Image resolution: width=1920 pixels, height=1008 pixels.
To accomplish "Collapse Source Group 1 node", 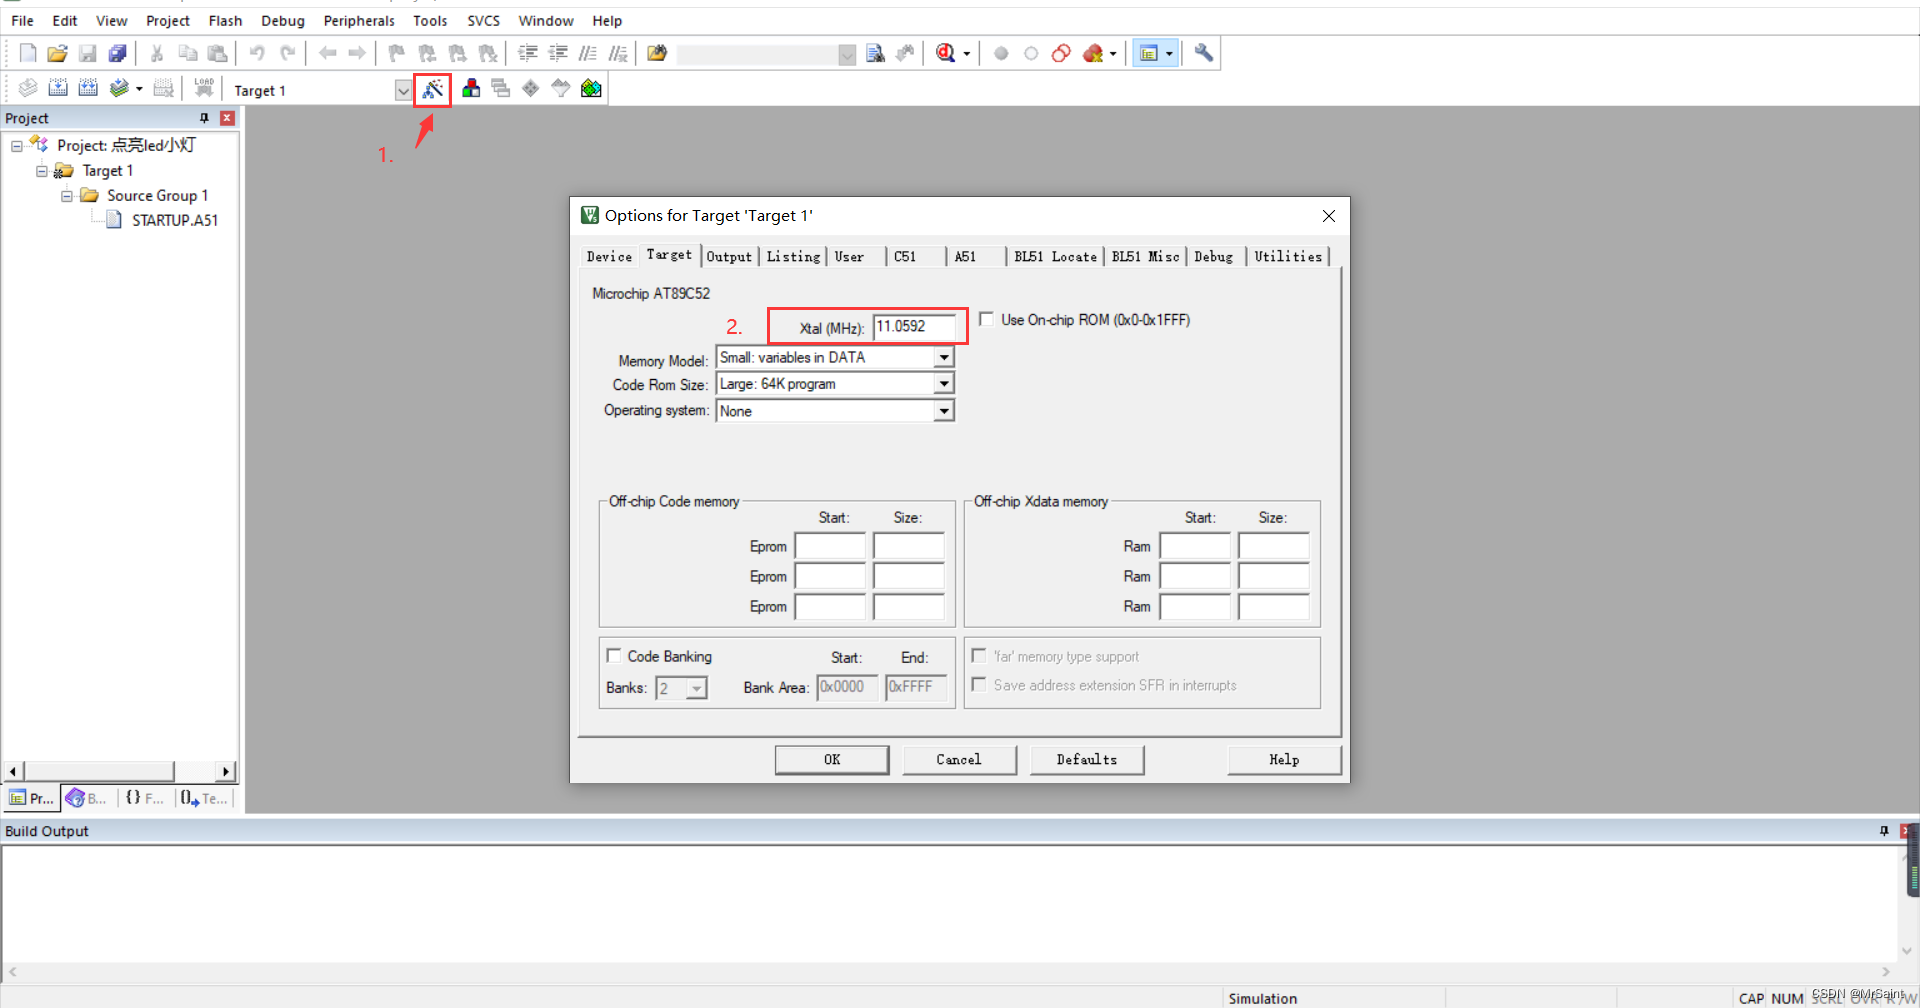I will click(x=67, y=196).
